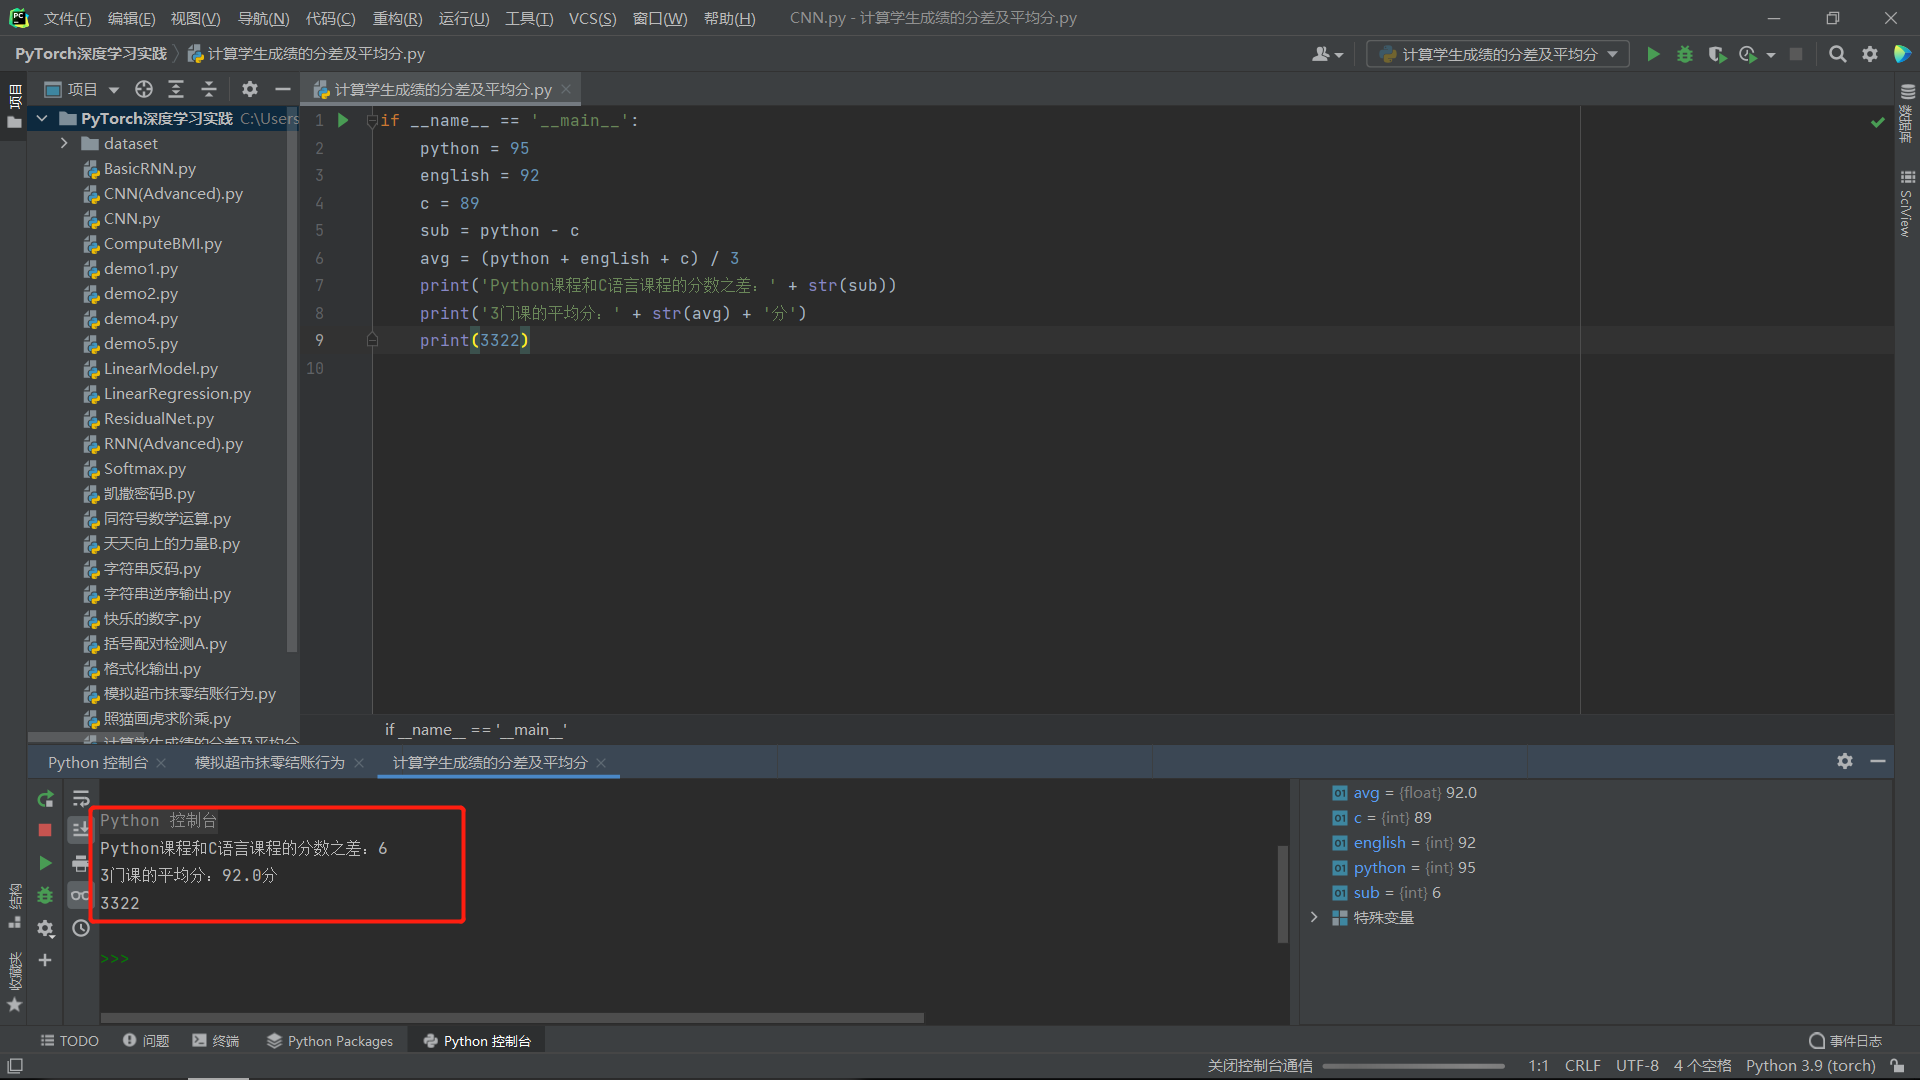Expand the dataset folder
Screen dimensions: 1920x1080
[x=64, y=144]
